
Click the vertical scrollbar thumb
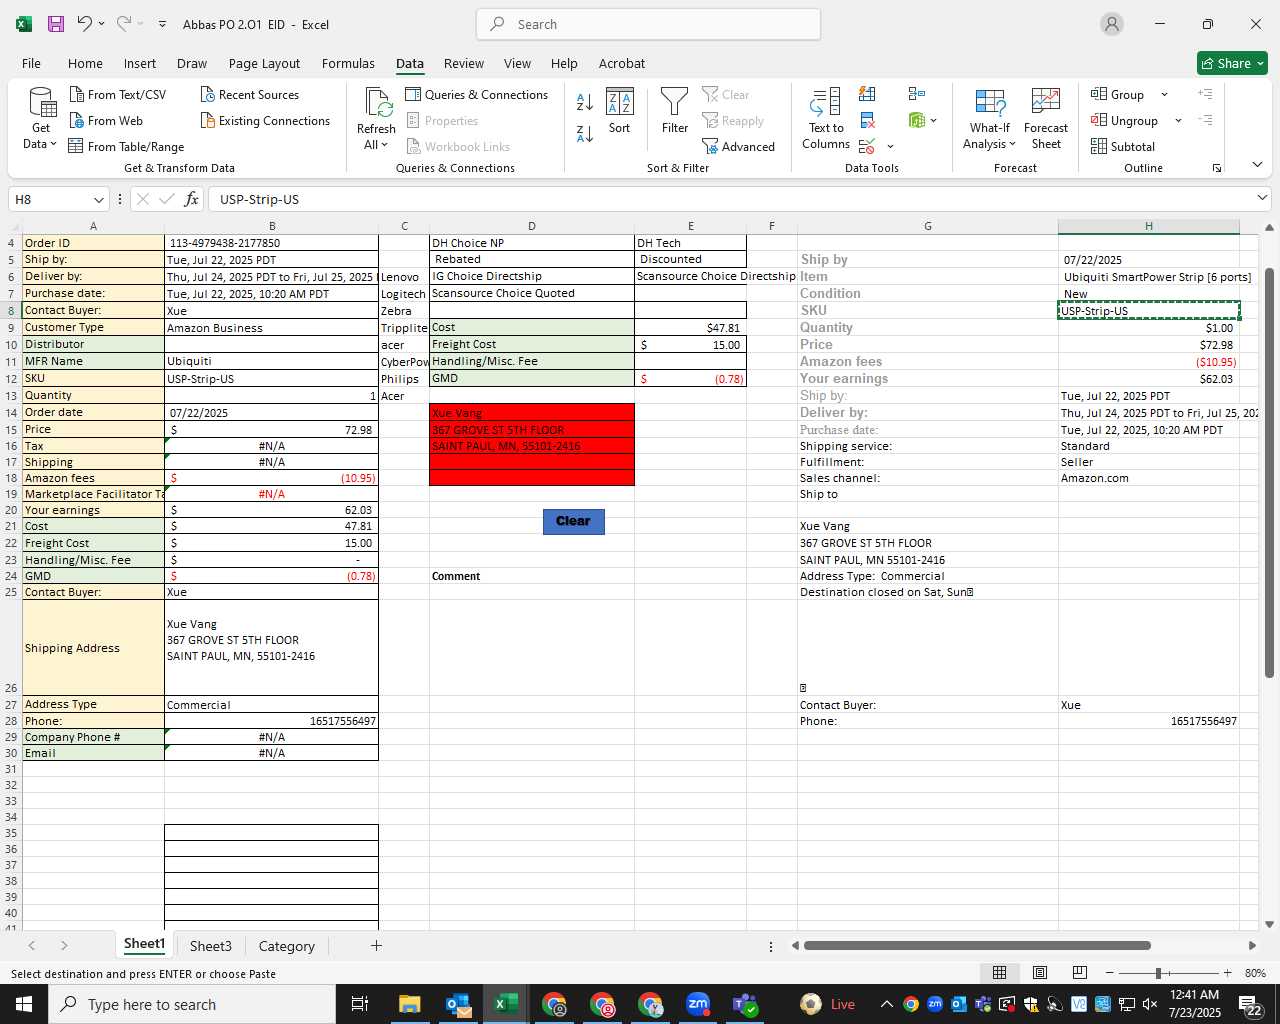coord(1269,473)
